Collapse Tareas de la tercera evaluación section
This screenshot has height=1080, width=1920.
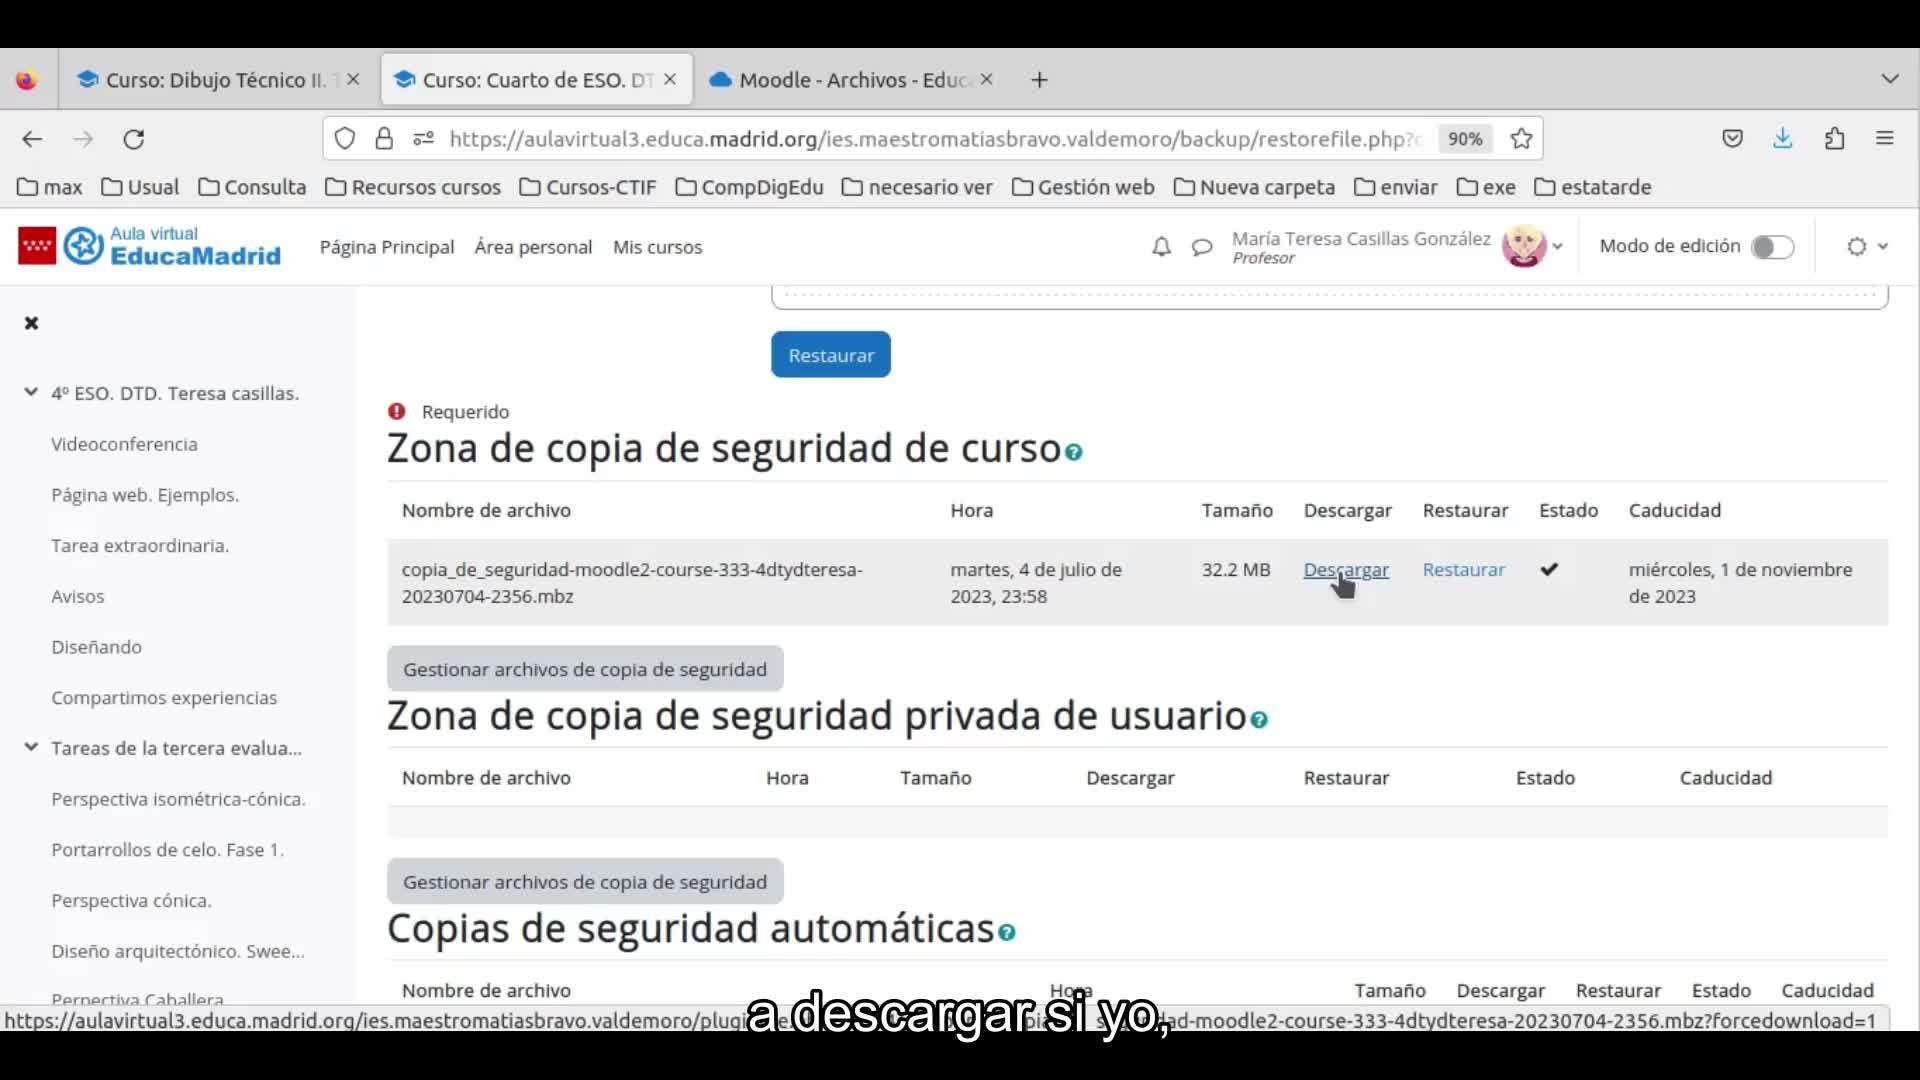pos(31,748)
